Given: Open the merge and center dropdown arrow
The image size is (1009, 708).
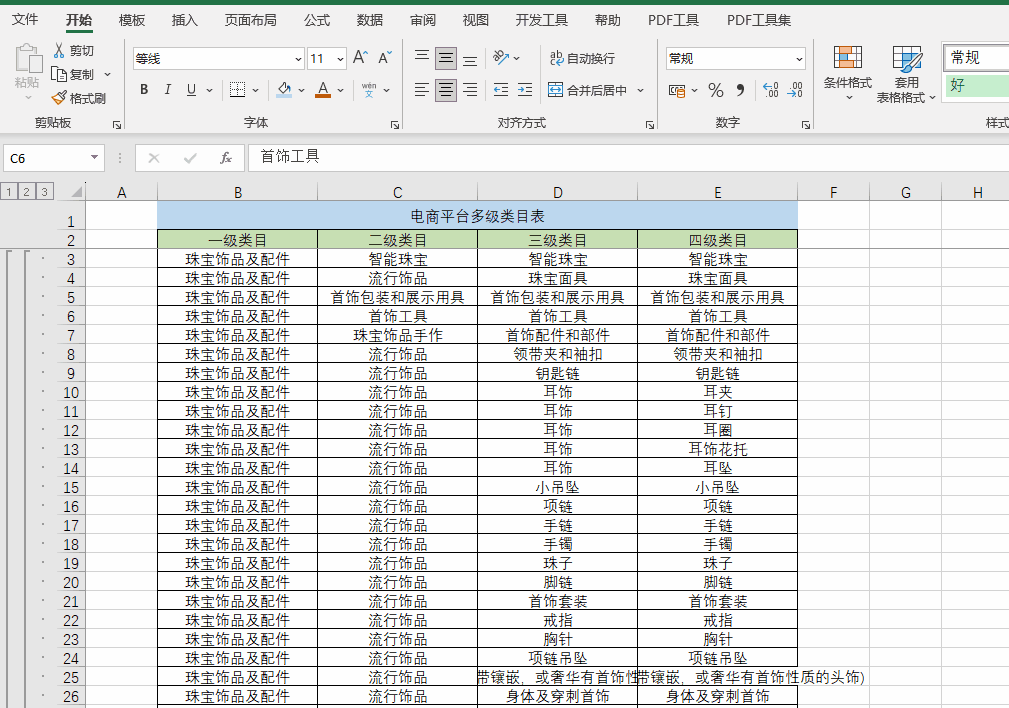Looking at the screenshot, I should [640, 90].
